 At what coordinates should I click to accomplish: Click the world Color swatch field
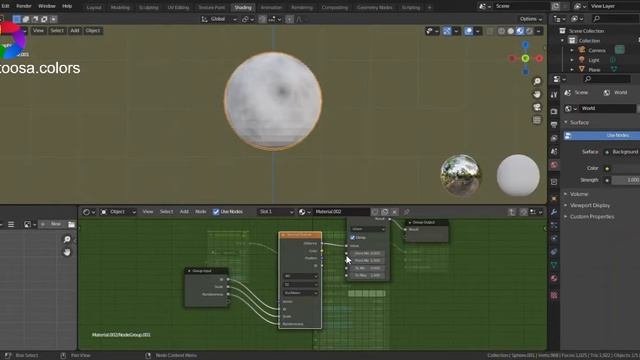click(x=626, y=168)
